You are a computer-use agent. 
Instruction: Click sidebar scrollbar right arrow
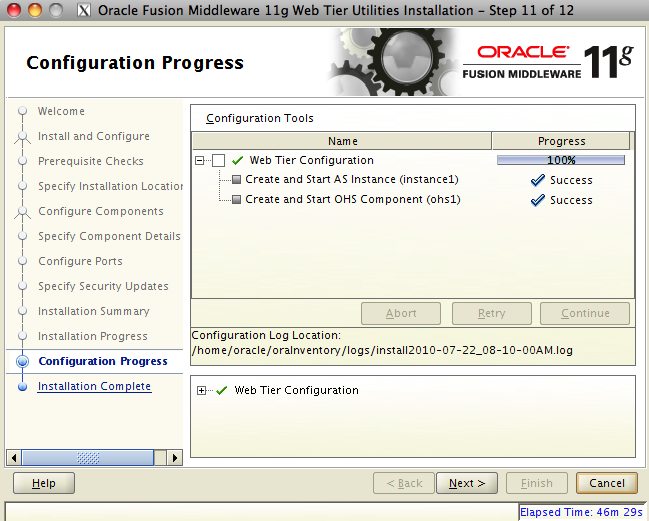coord(175,457)
